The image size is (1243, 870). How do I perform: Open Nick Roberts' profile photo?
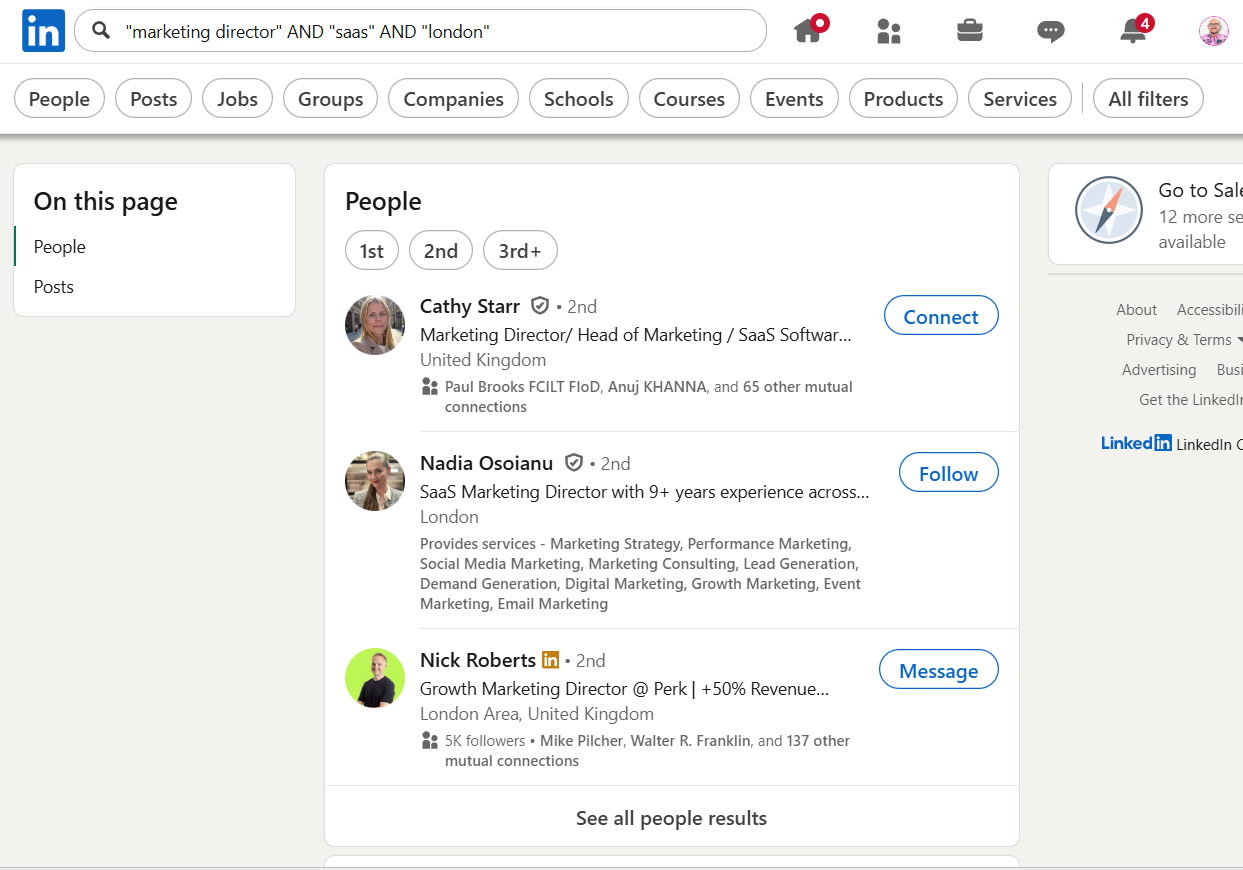coord(375,678)
